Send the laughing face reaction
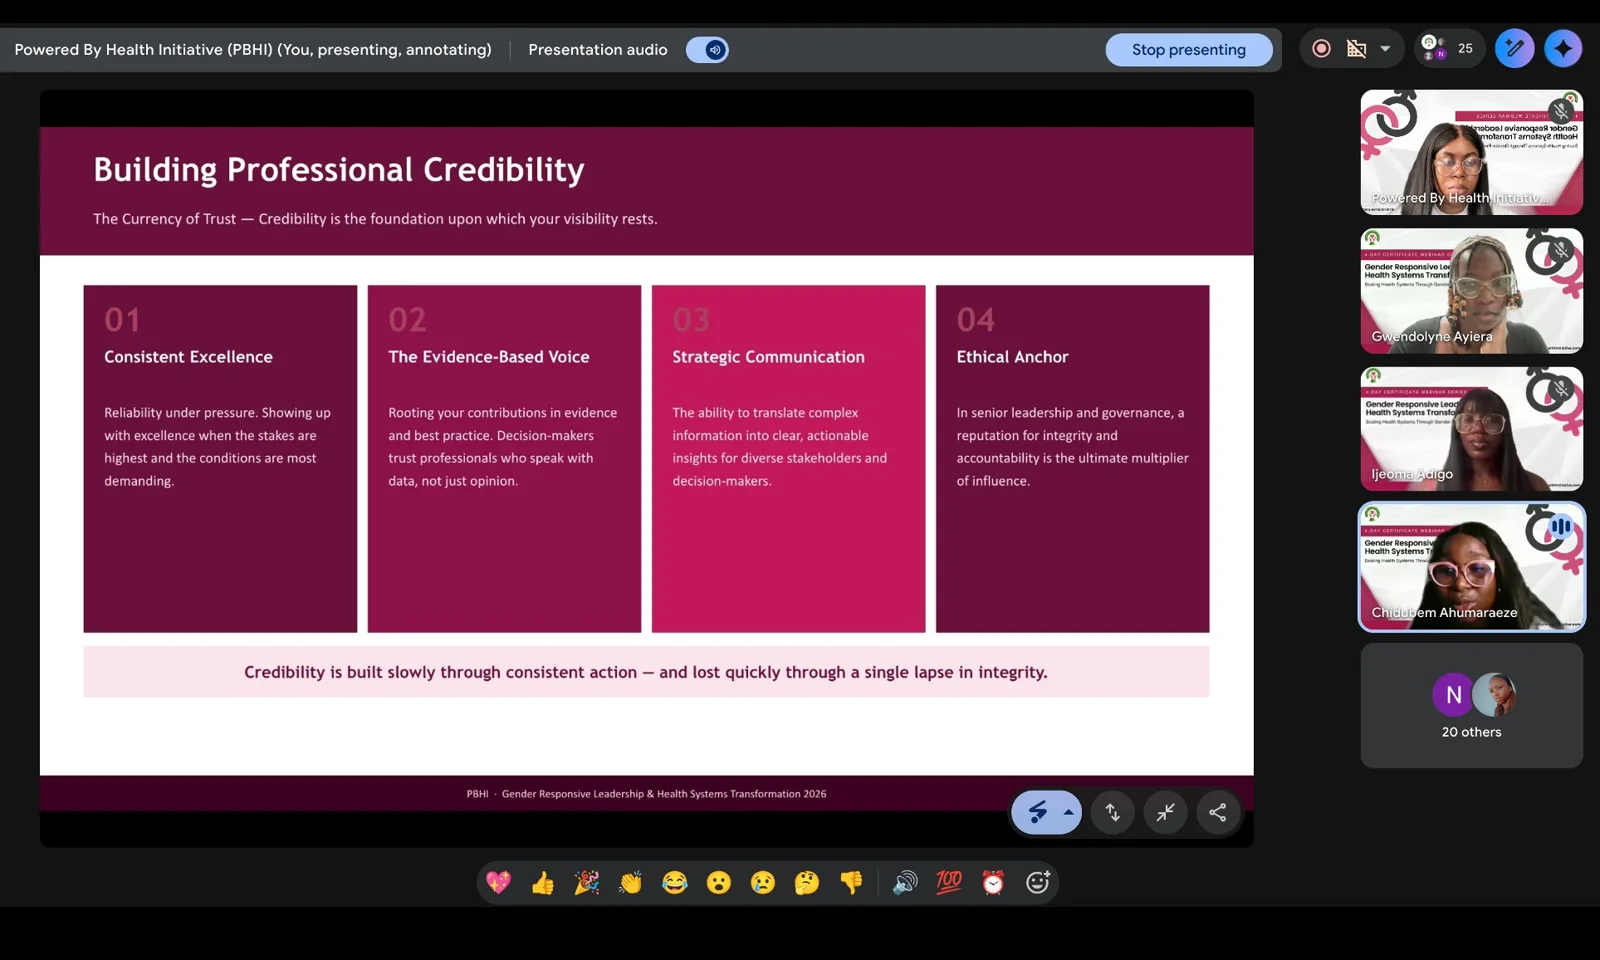The width and height of the screenshot is (1600, 960). coord(674,882)
